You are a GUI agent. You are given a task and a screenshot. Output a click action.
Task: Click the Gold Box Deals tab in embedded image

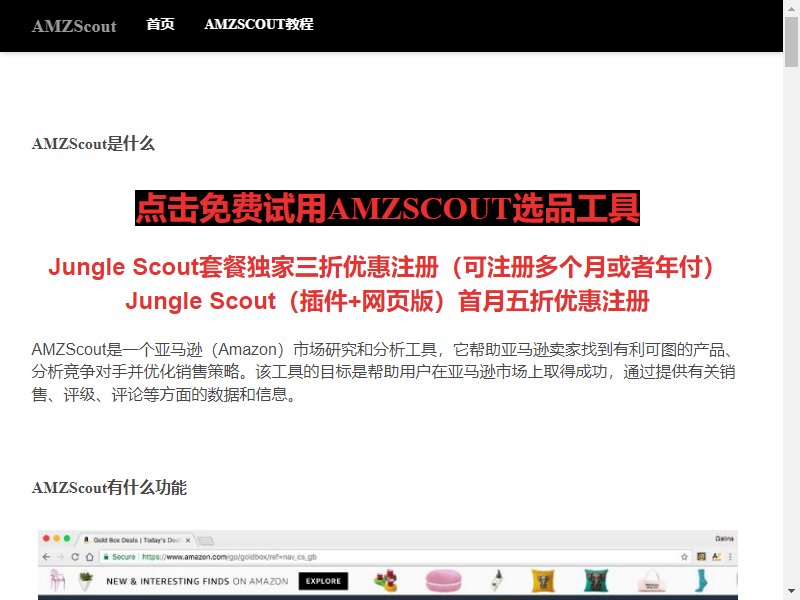[x=136, y=540]
